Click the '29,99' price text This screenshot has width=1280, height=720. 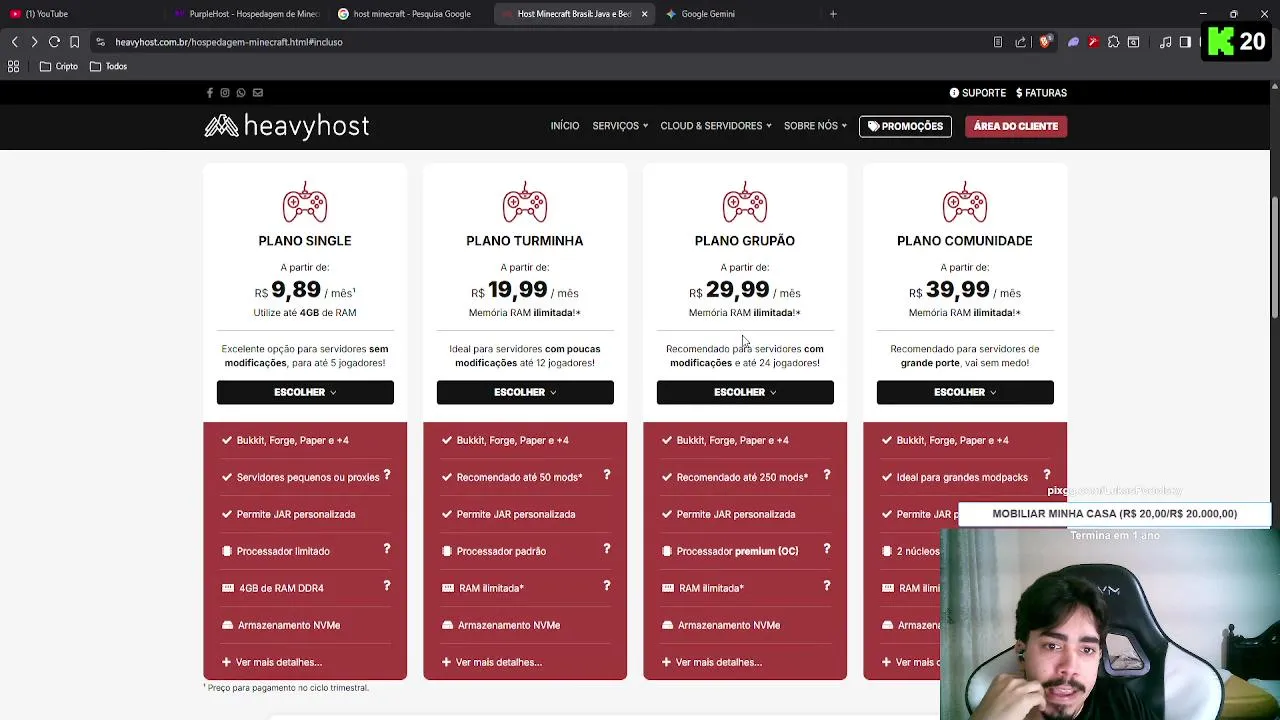coord(738,290)
